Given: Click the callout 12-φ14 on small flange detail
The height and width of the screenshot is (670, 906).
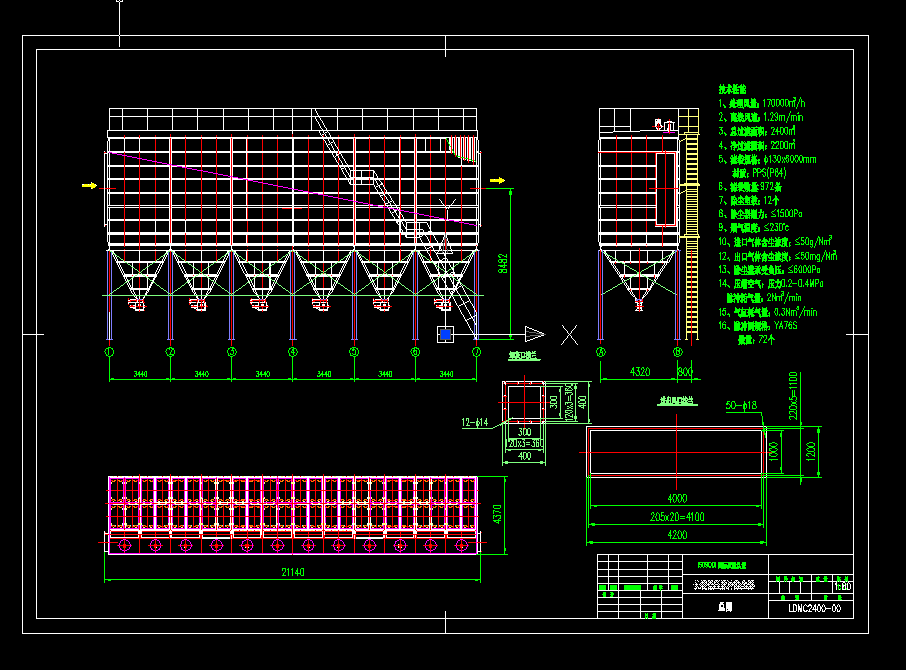Looking at the screenshot, I should click(475, 423).
